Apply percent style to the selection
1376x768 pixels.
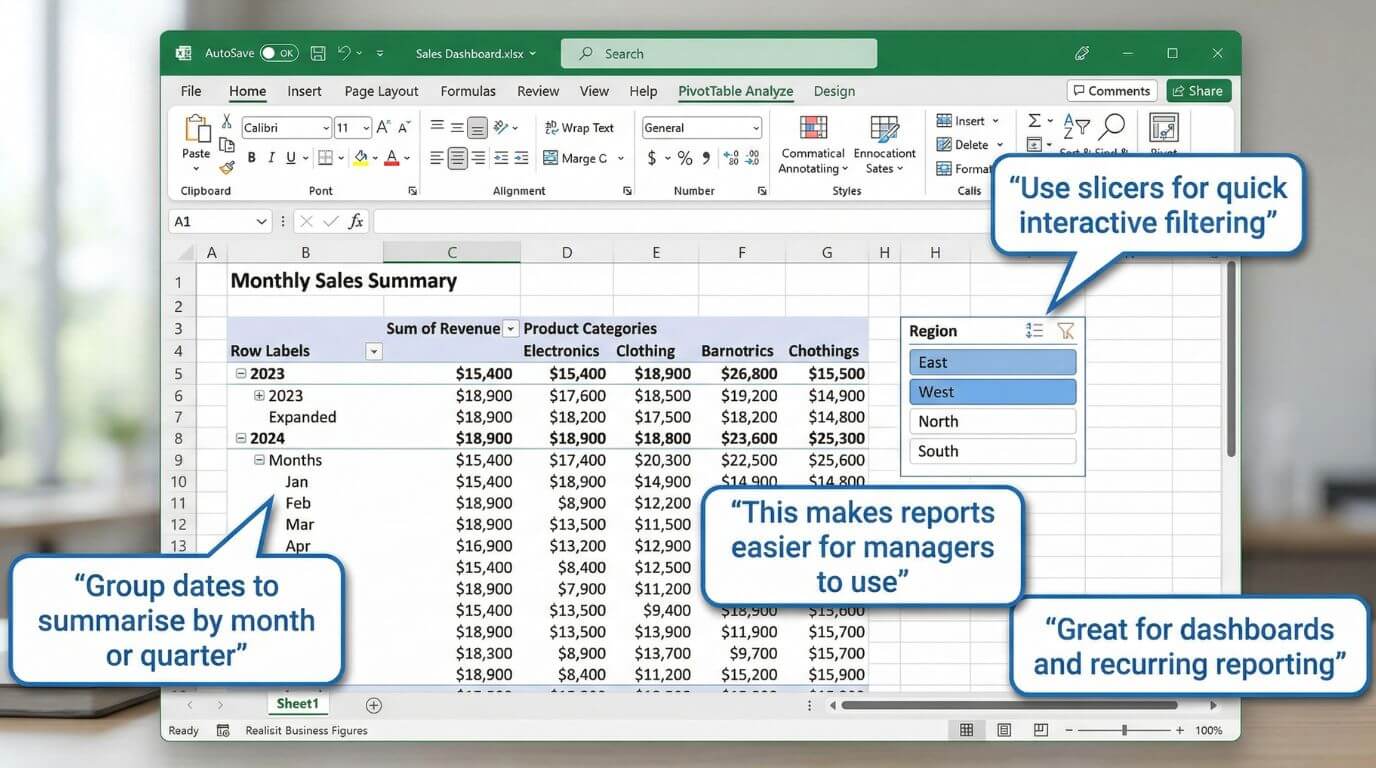685,158
